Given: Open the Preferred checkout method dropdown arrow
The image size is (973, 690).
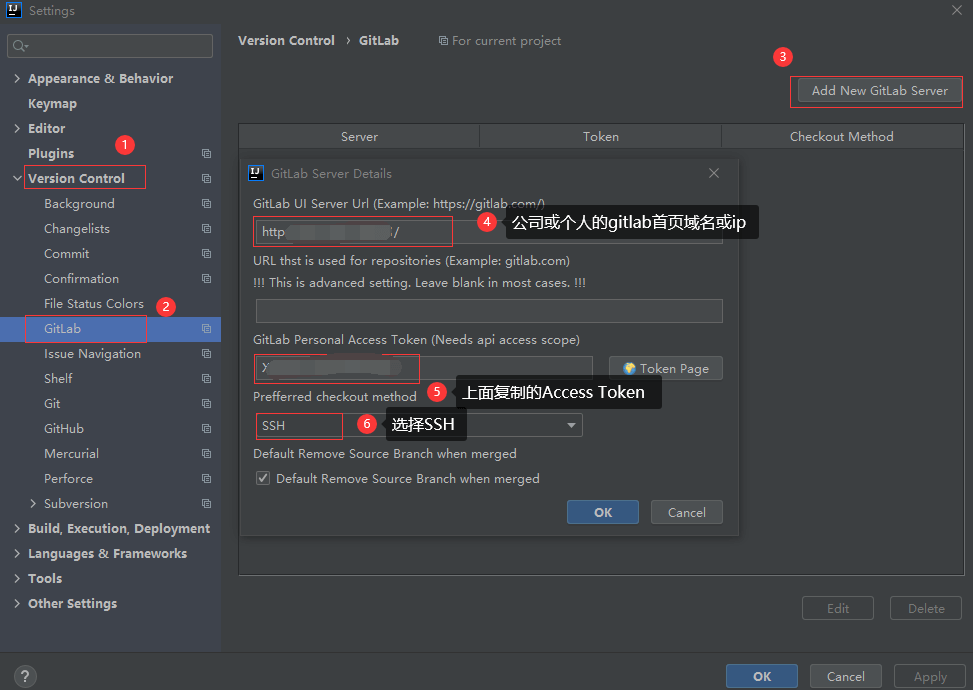Looking at the screenshot, I should pyautogui.click(x=571, y=425).
